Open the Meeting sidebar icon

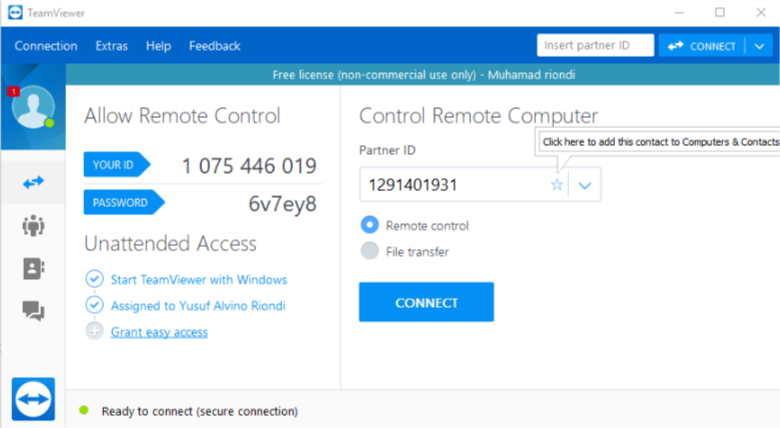tap(33, 225)
